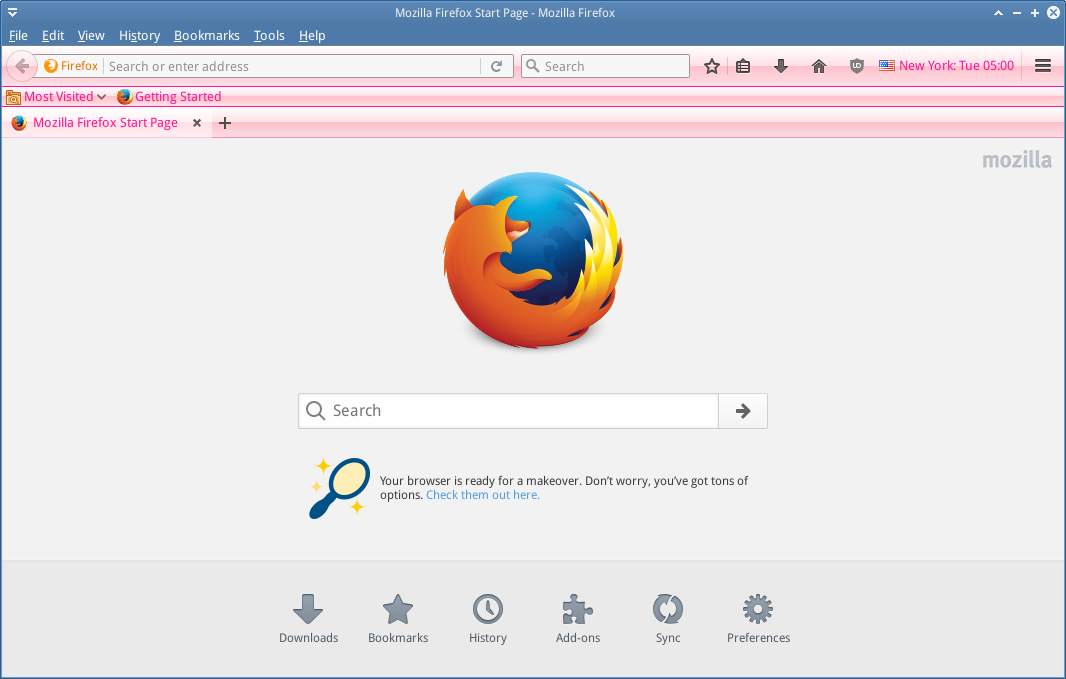This screenshot has width=1066, height=679.
Task: Go to the home page icon
Action: [x=819, y=66]
